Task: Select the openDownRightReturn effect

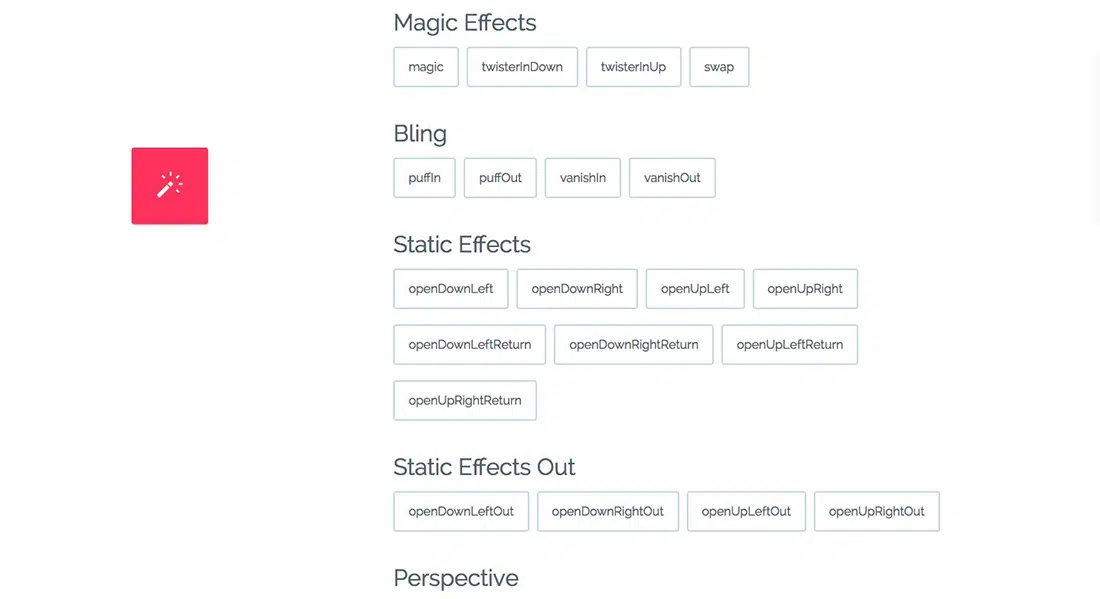Action: (634, 345)
